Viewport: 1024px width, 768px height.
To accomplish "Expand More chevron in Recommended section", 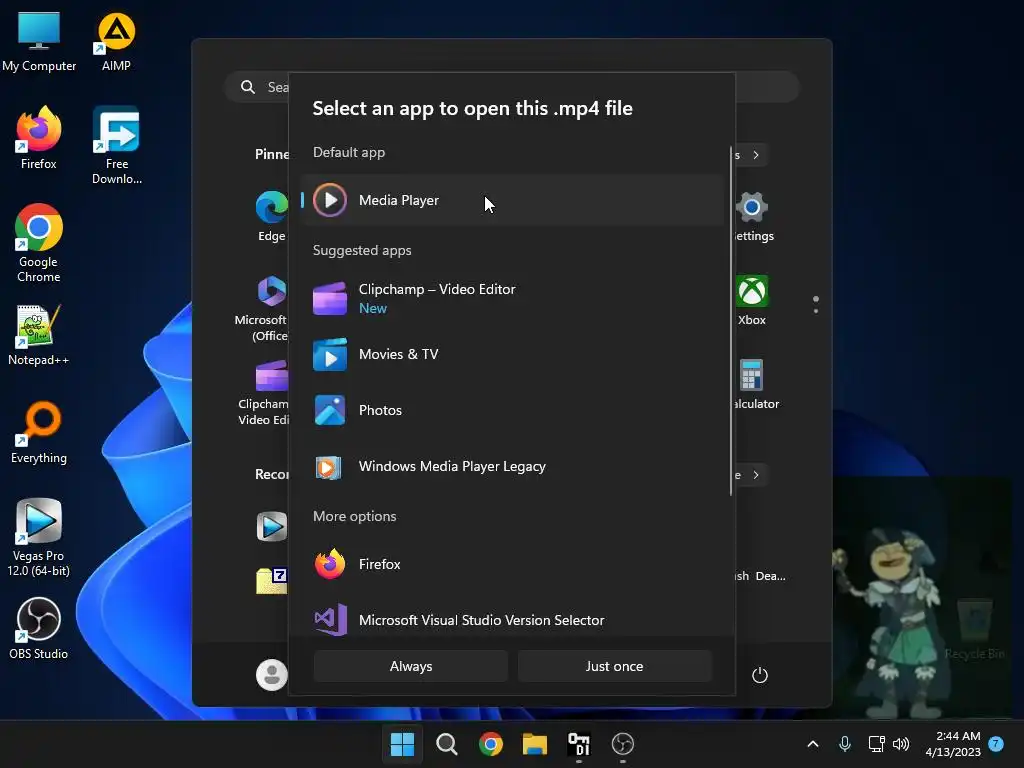I will [x=756, y=475].
